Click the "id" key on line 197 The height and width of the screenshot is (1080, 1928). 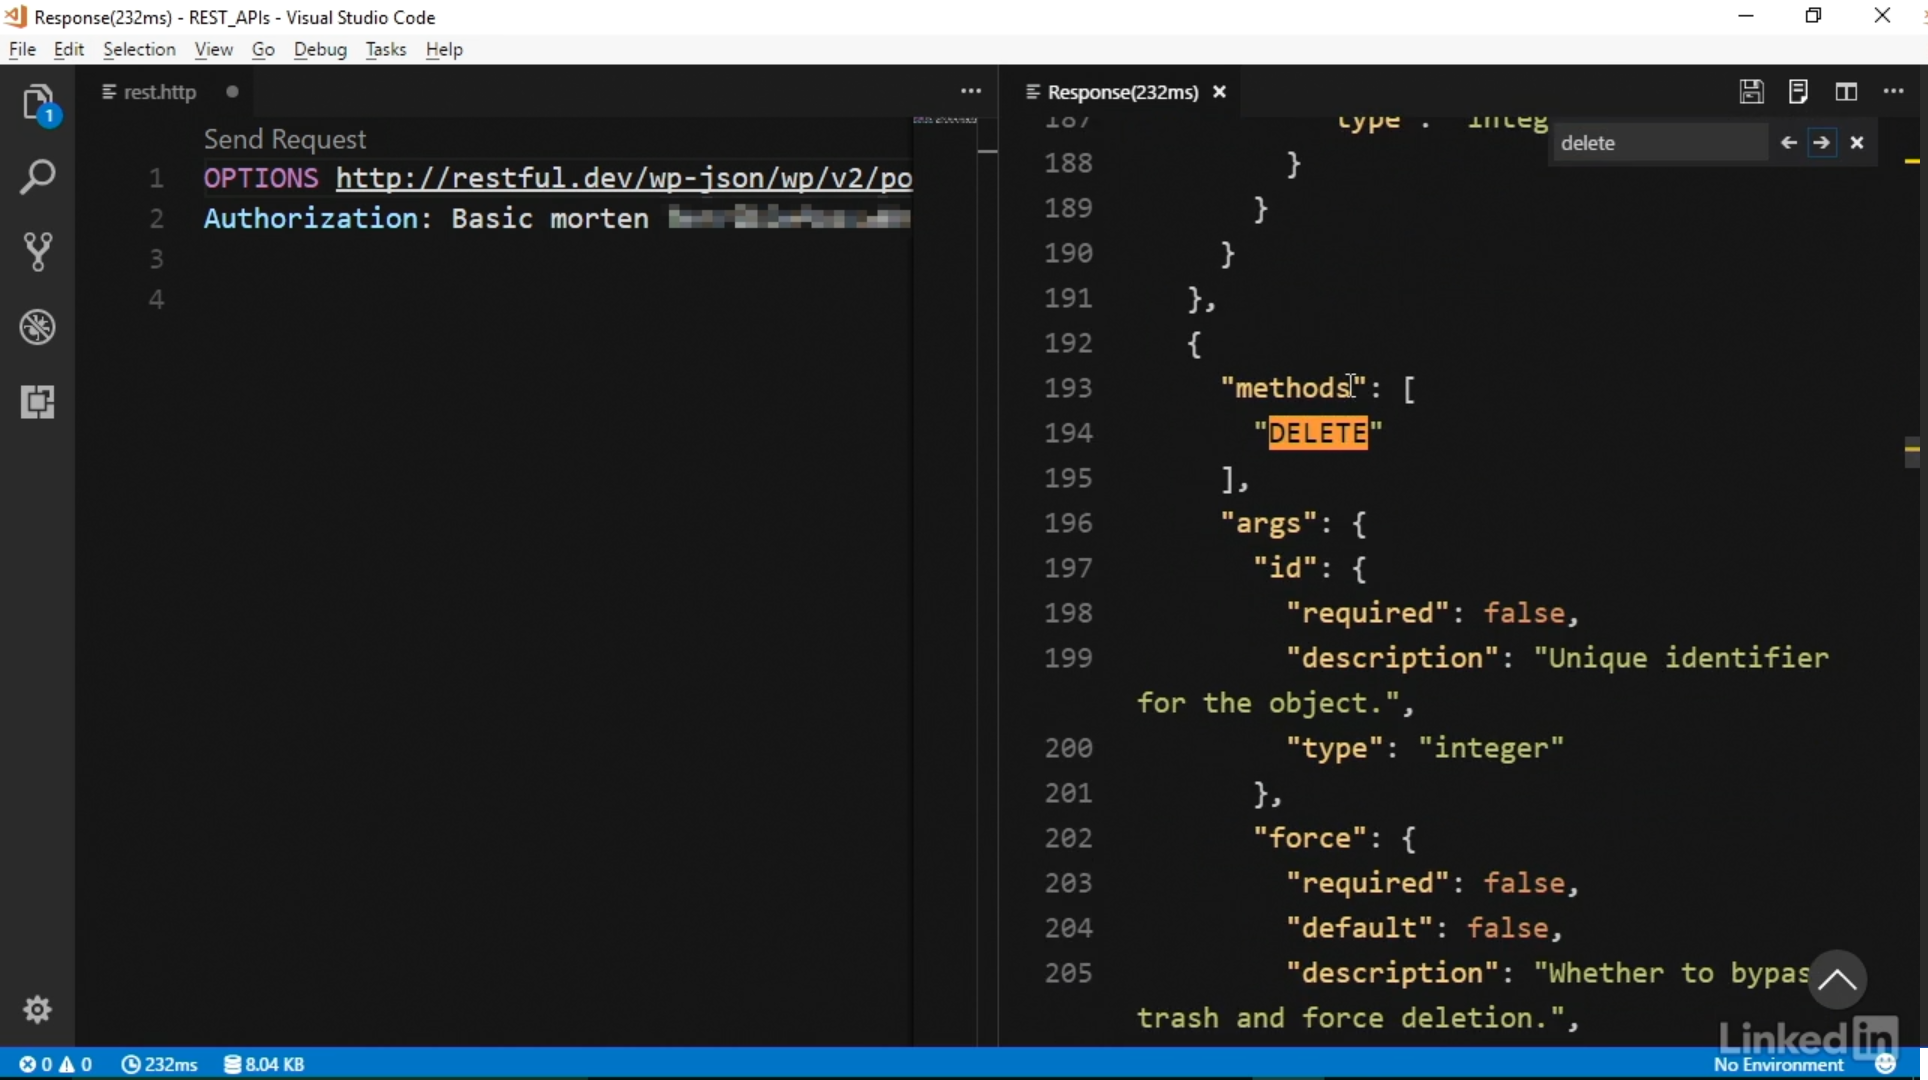(1286, 568)
